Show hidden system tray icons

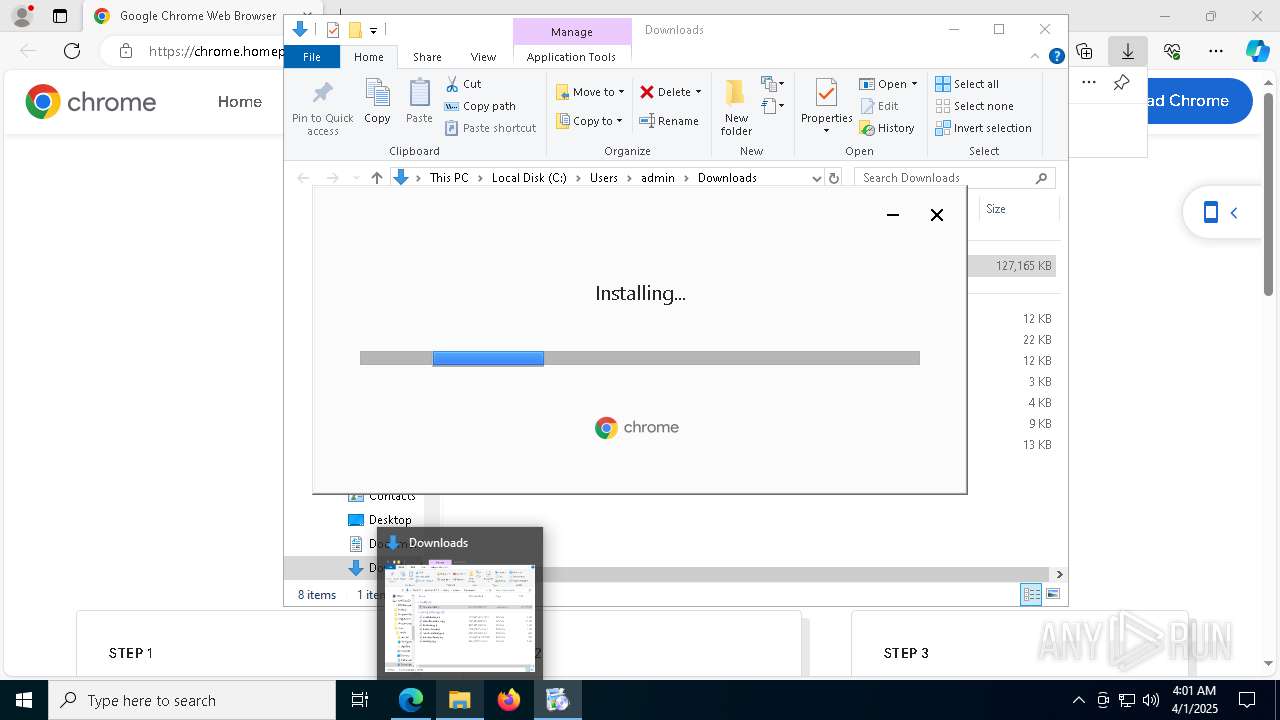point(1078,700)
